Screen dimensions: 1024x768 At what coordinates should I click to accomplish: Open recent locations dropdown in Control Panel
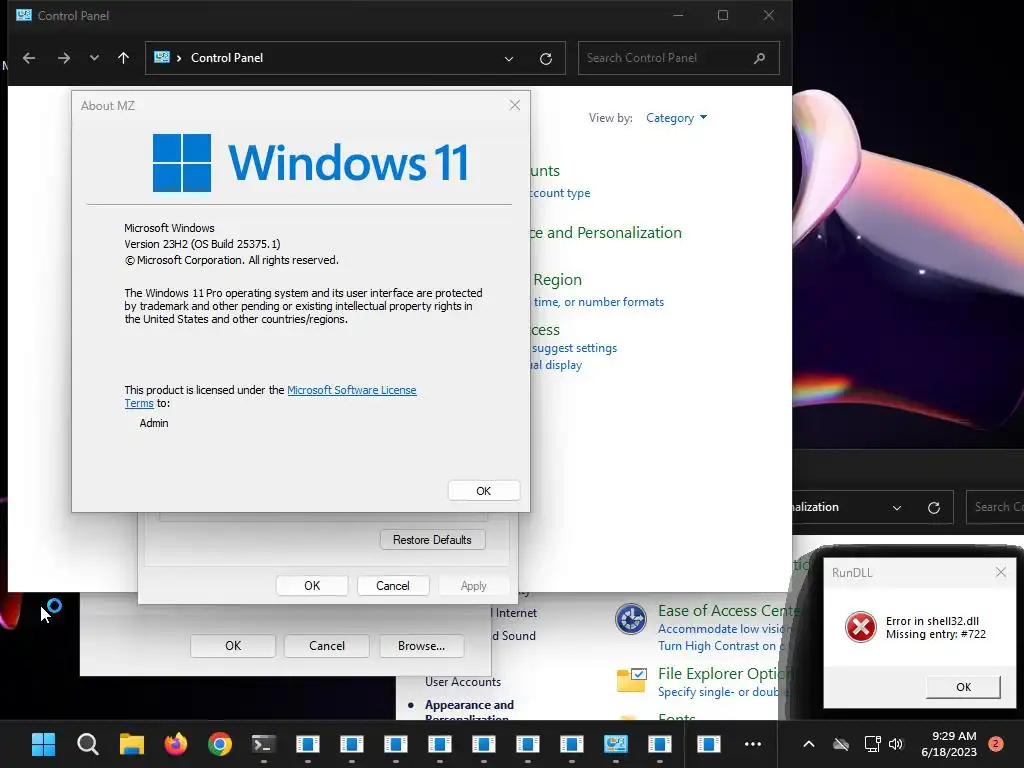coord(94,57)
